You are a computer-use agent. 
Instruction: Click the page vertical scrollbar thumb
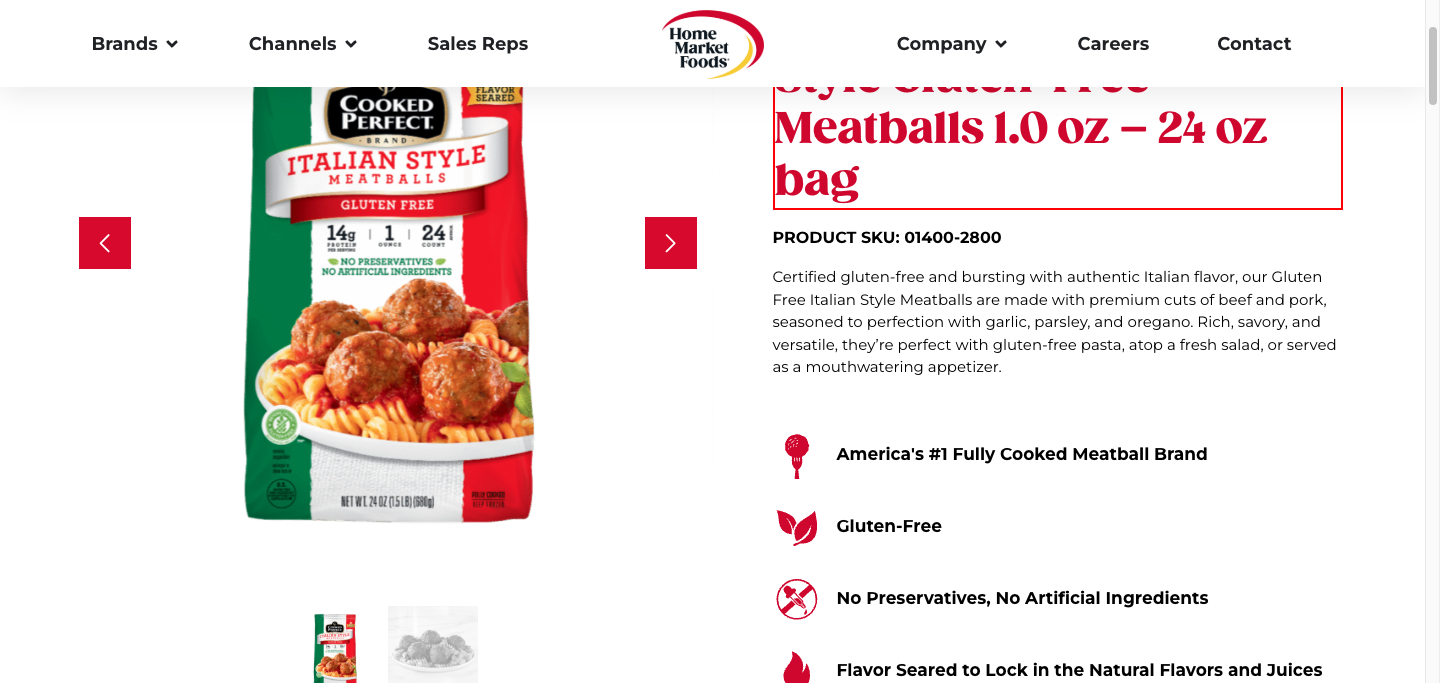click(x=1433, y=64)
